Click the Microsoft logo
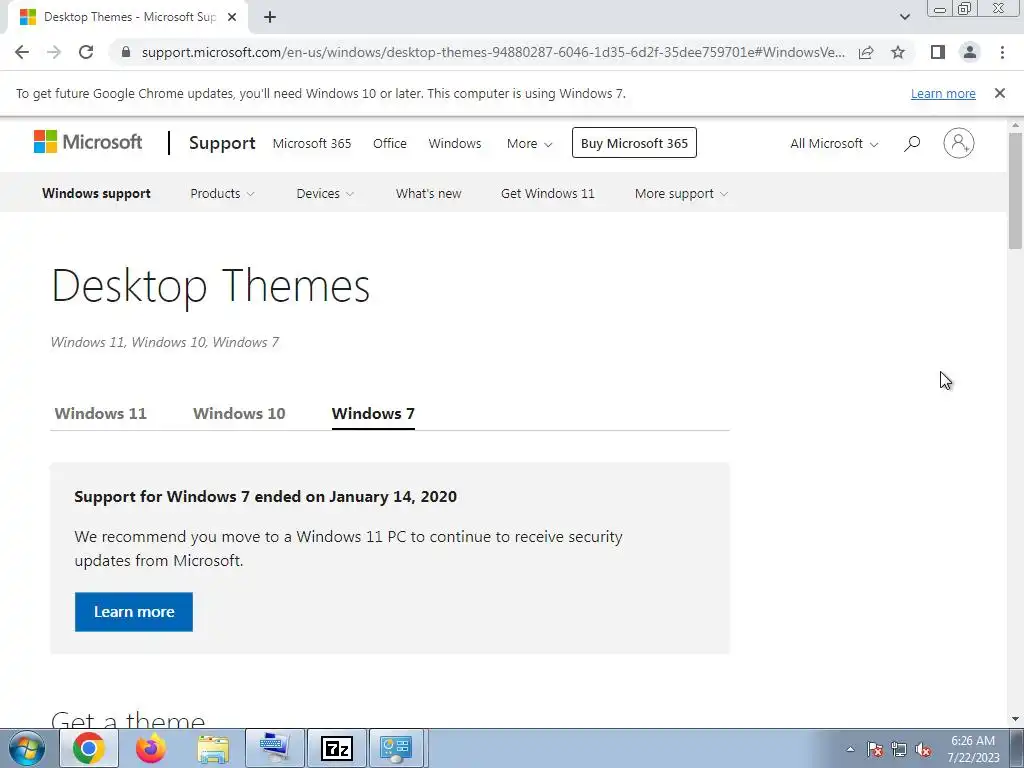 pyautogui.click(x=88, y=142)
